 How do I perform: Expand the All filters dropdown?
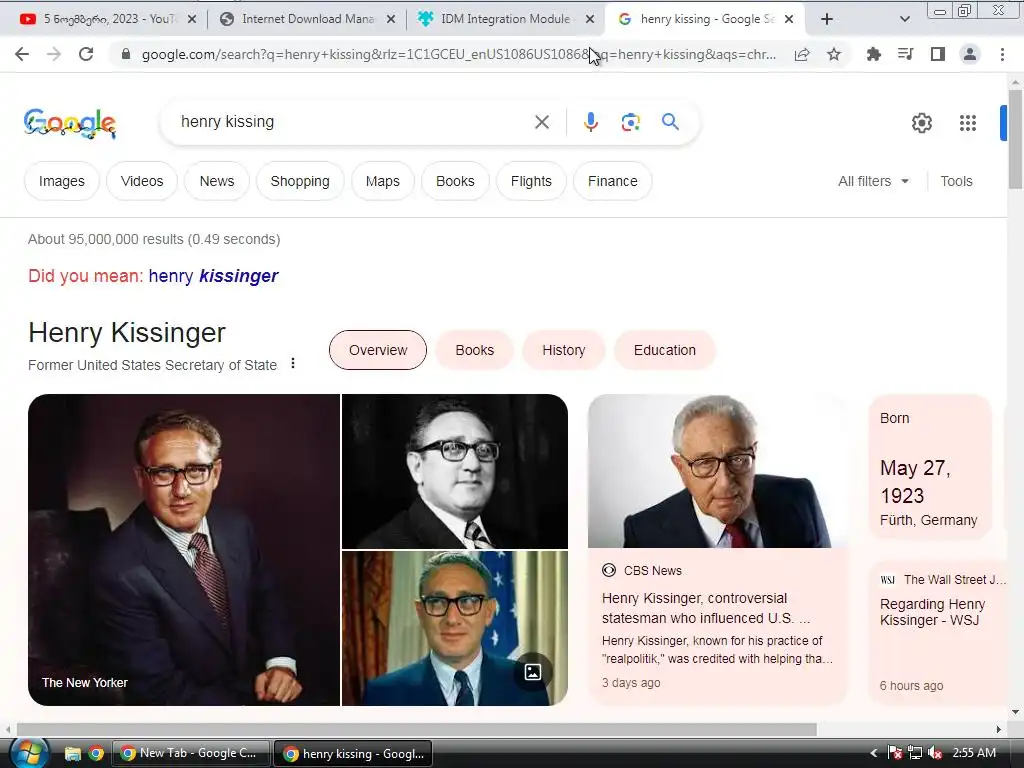point(873,181)
